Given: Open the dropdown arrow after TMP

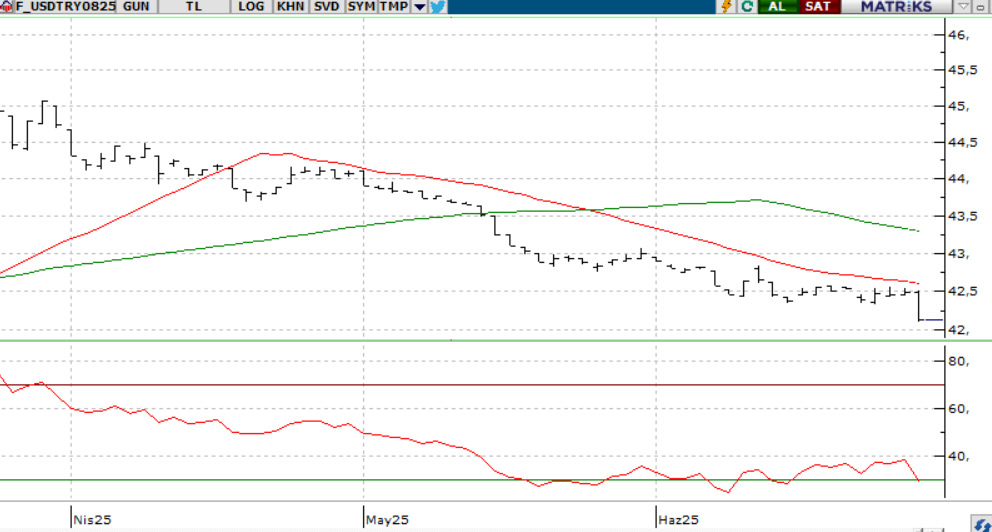Looking at the screenshot, I should [419, 7].
